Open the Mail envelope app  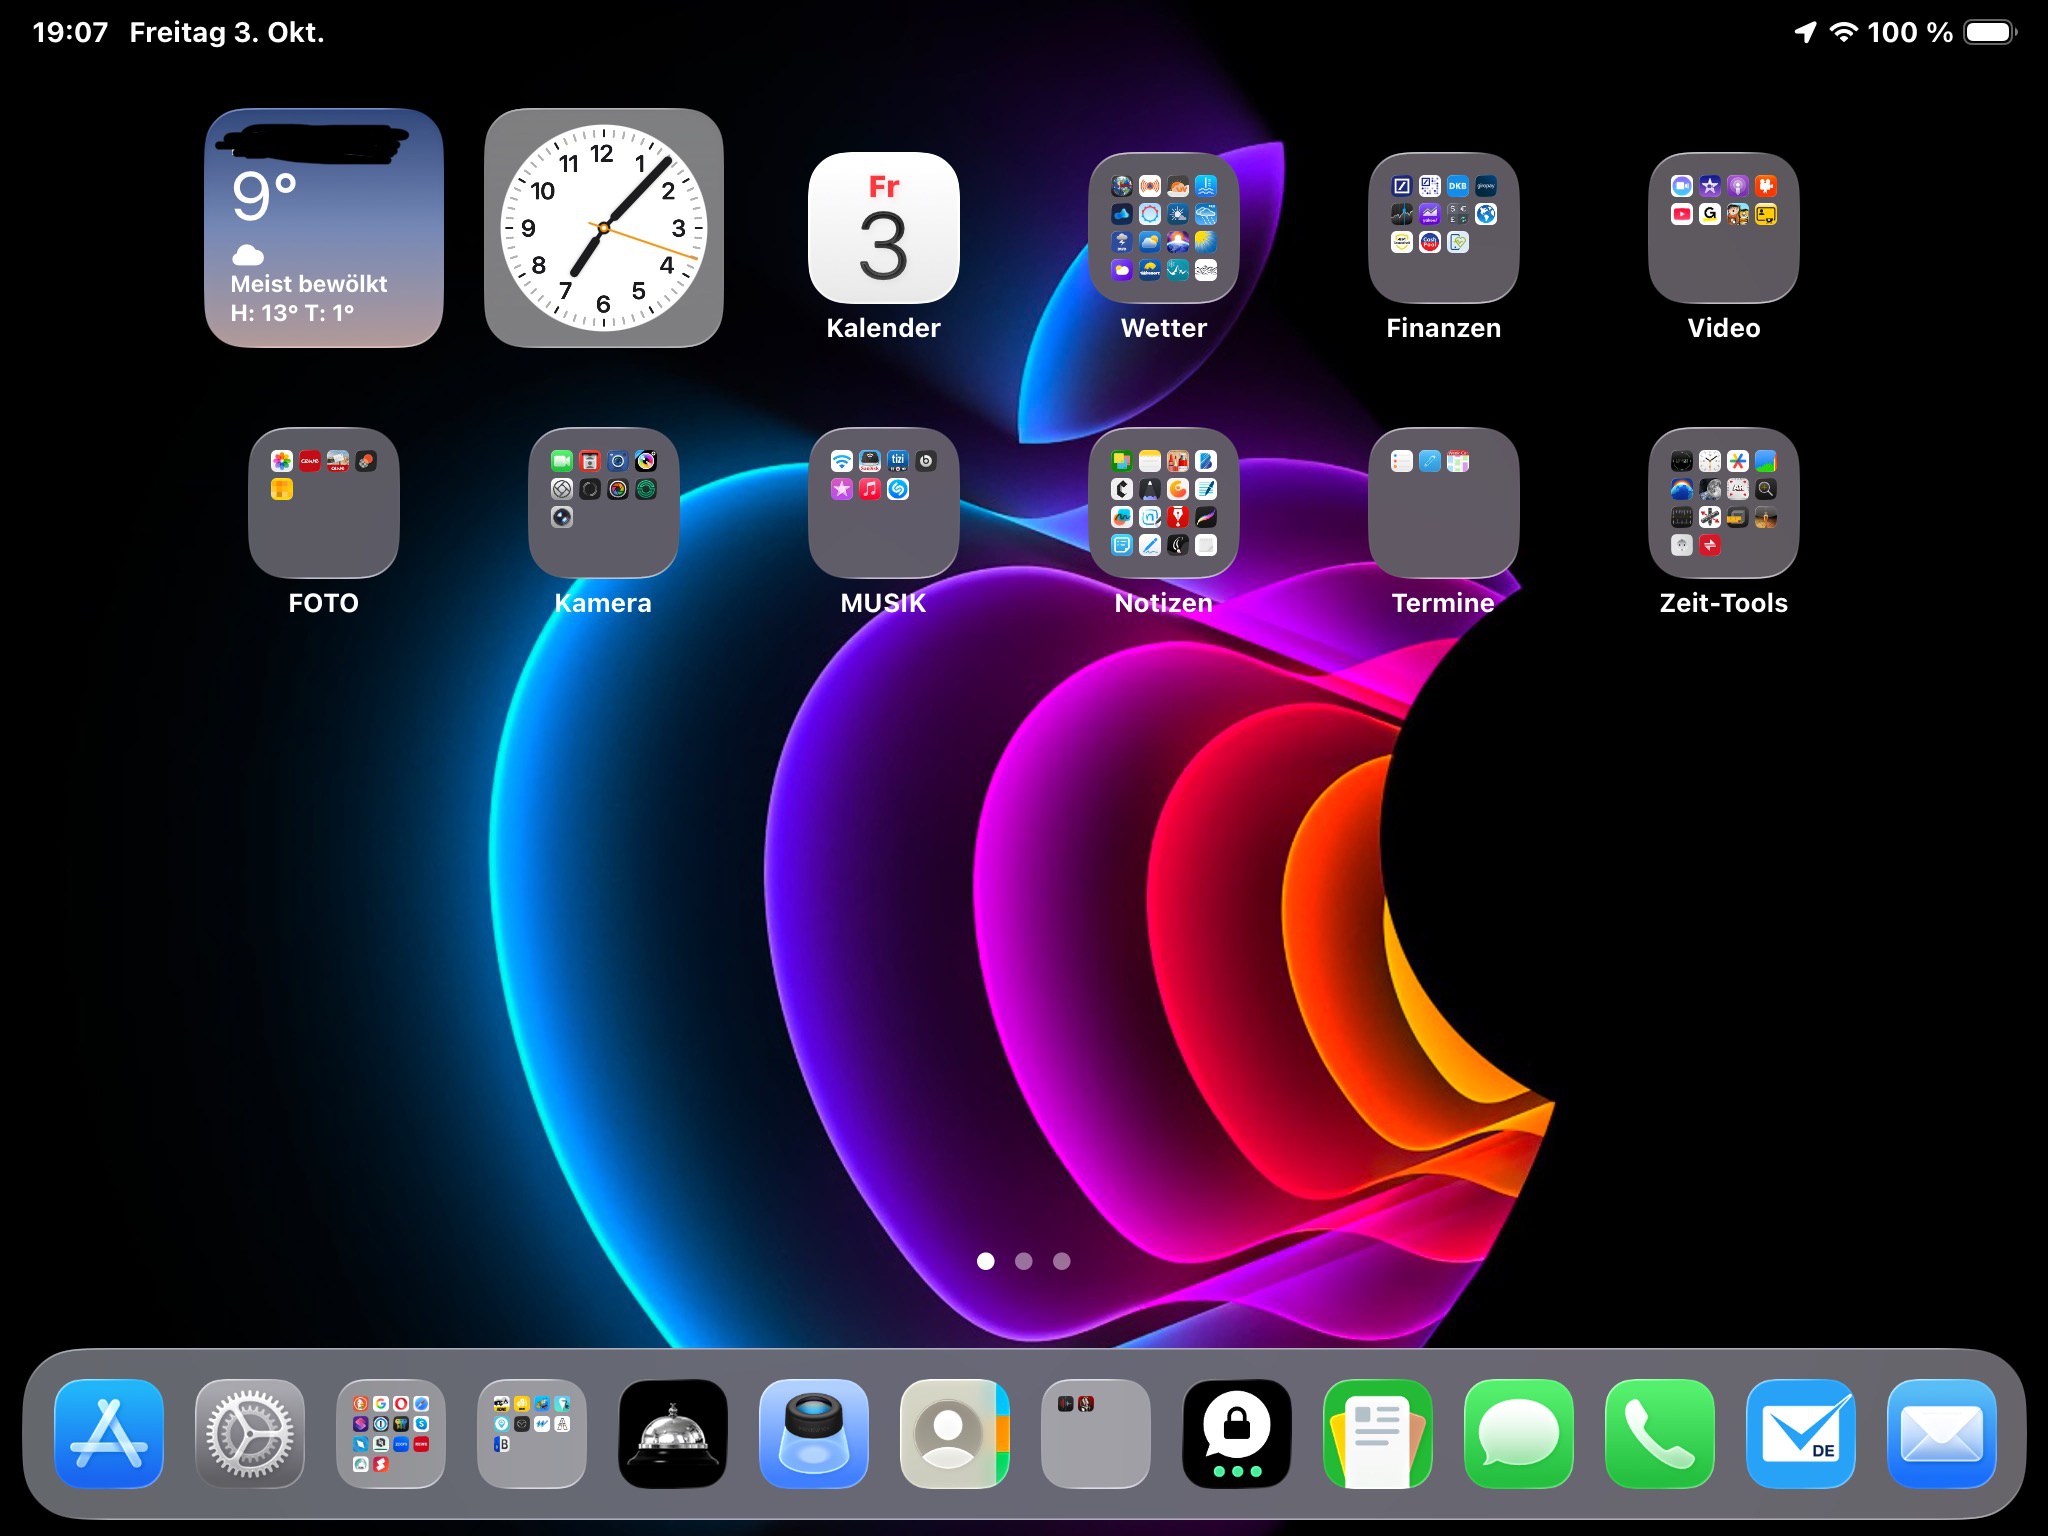click(1941, 1433)
